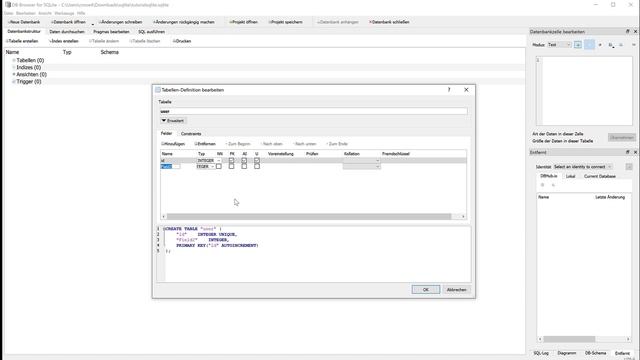Close the Entfernt panel
This screenshot has width=640, height=360.
tap(635, 152)
